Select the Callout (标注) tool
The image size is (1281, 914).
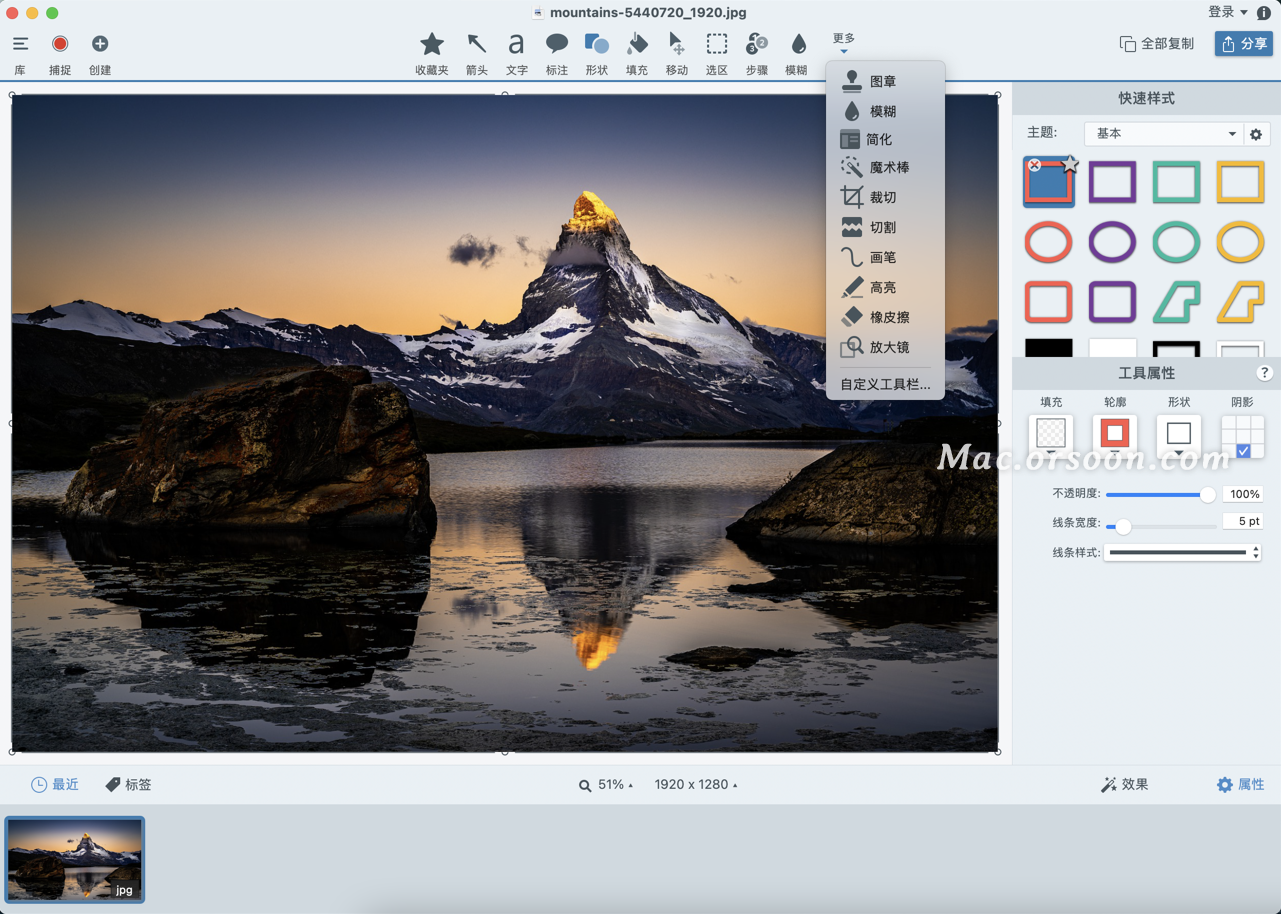pyautogui.click(x=557, y=44)
